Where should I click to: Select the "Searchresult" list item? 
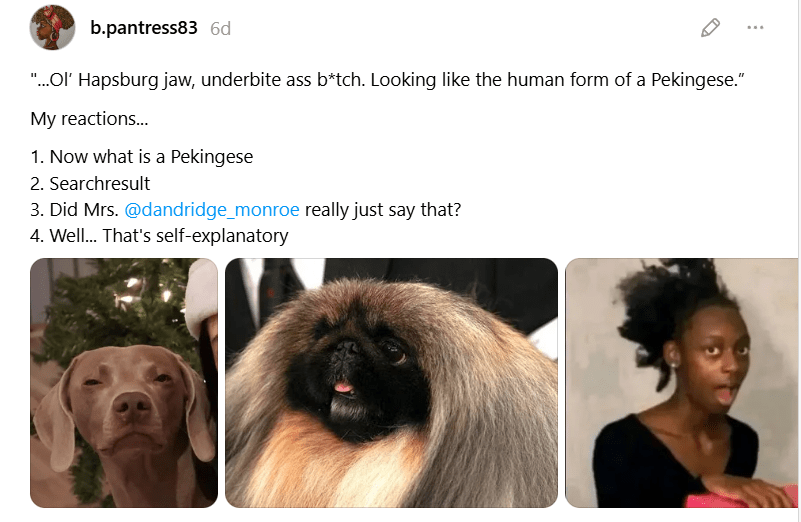point(90,183)
